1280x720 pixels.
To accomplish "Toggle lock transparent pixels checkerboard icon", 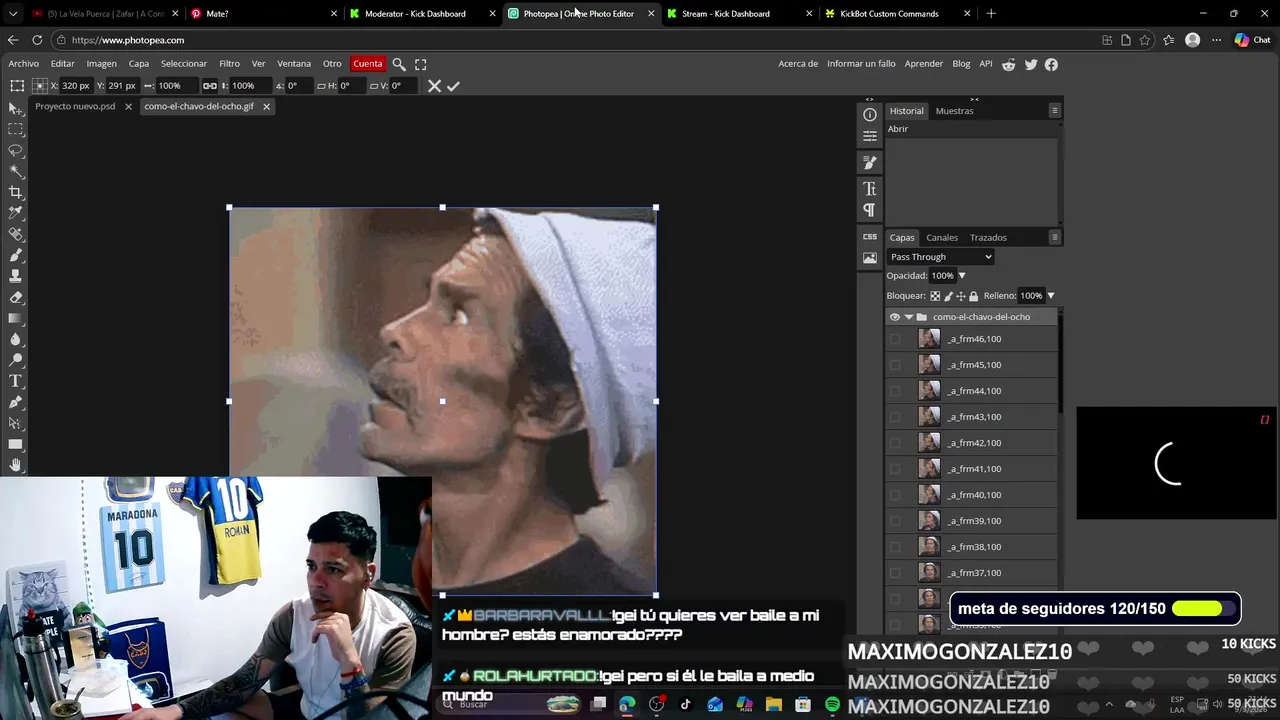I will point(935,296).
